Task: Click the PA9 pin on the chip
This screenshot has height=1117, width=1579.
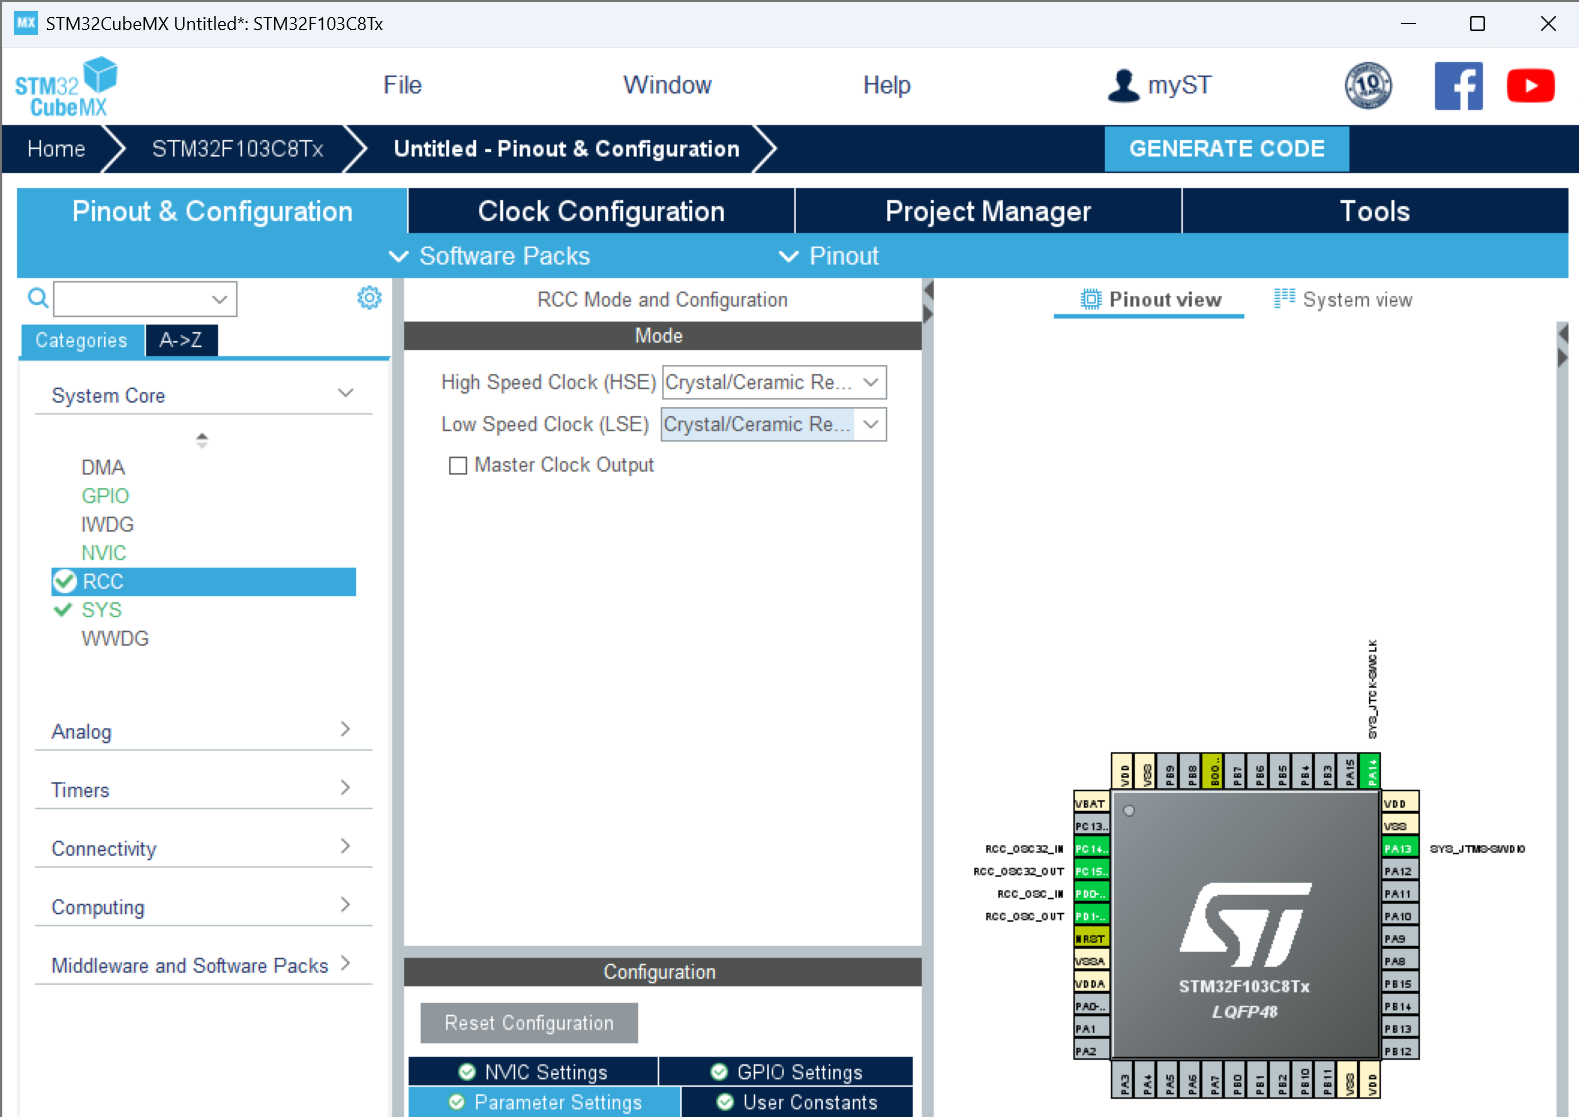Action: click(1400, 939)
